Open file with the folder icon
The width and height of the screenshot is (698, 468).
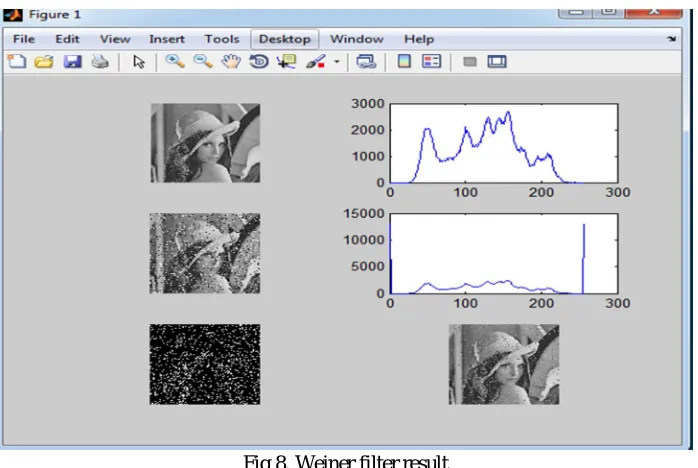coord(44,61)
